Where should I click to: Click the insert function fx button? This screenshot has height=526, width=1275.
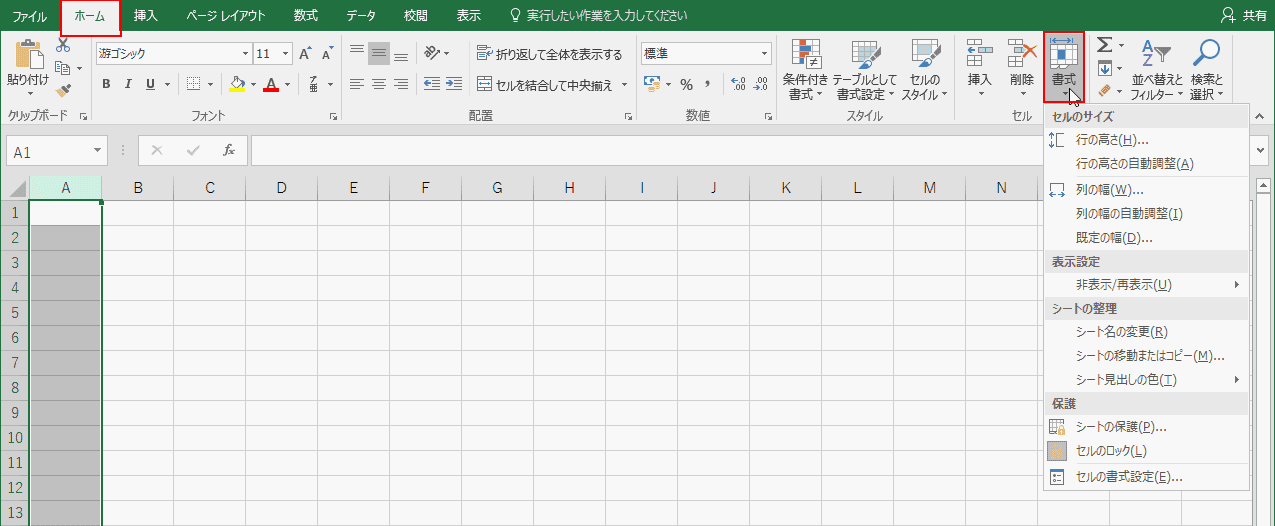point(229,150)
